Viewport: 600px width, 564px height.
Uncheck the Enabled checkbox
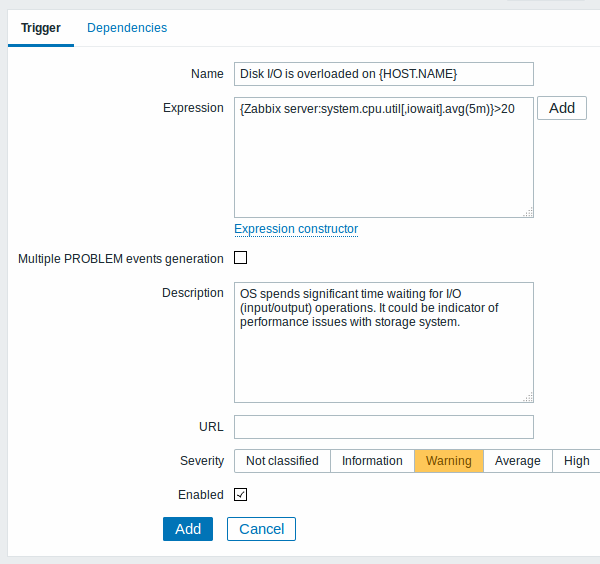241,494
